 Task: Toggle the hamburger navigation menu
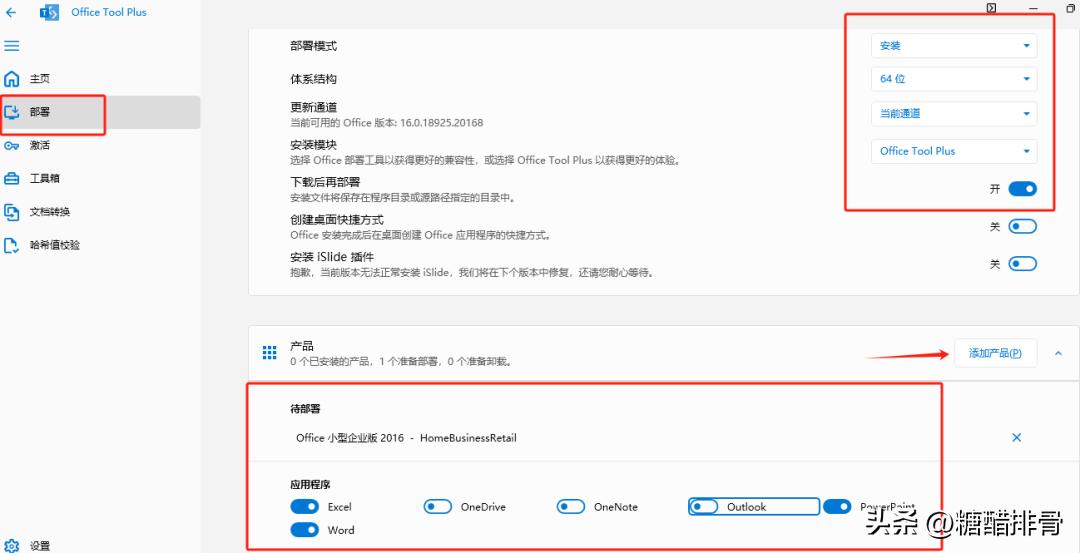click(12, 46)
